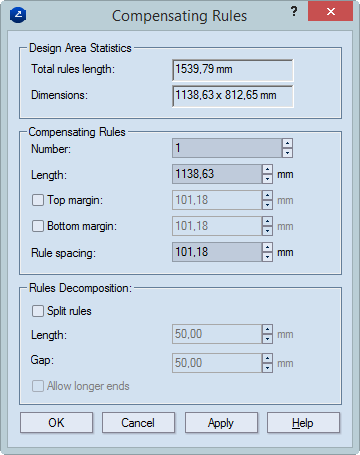This screenshot has width=360, height=455.
Task: Increase compensating rule Length value
Action: (x=267, y=169)
